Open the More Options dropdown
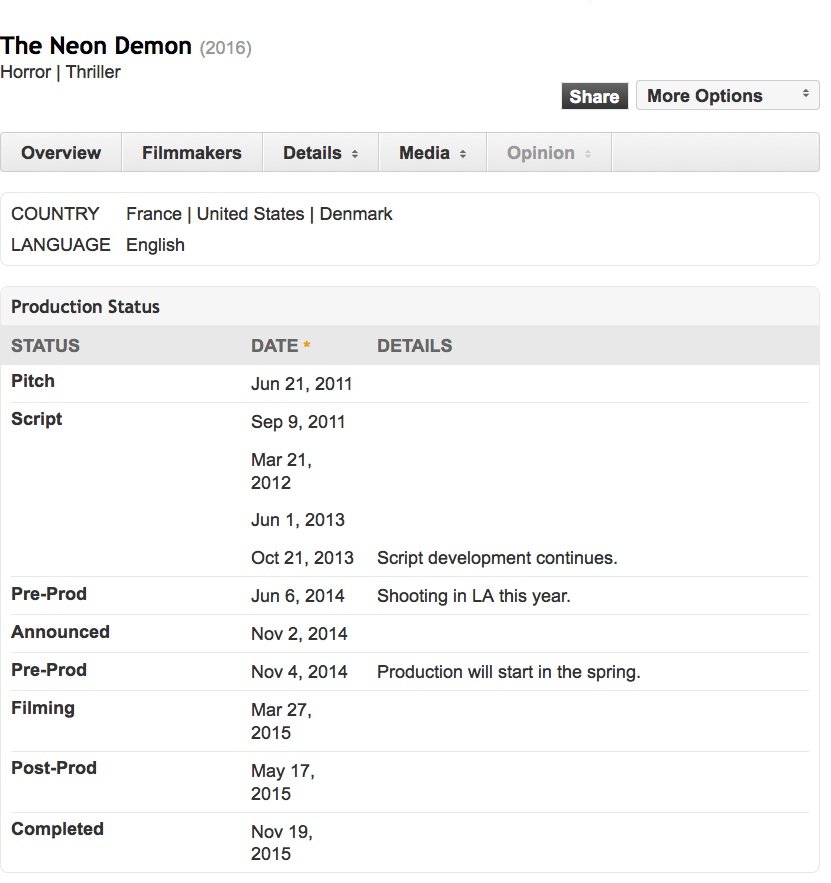 click(x=727, y=96)
